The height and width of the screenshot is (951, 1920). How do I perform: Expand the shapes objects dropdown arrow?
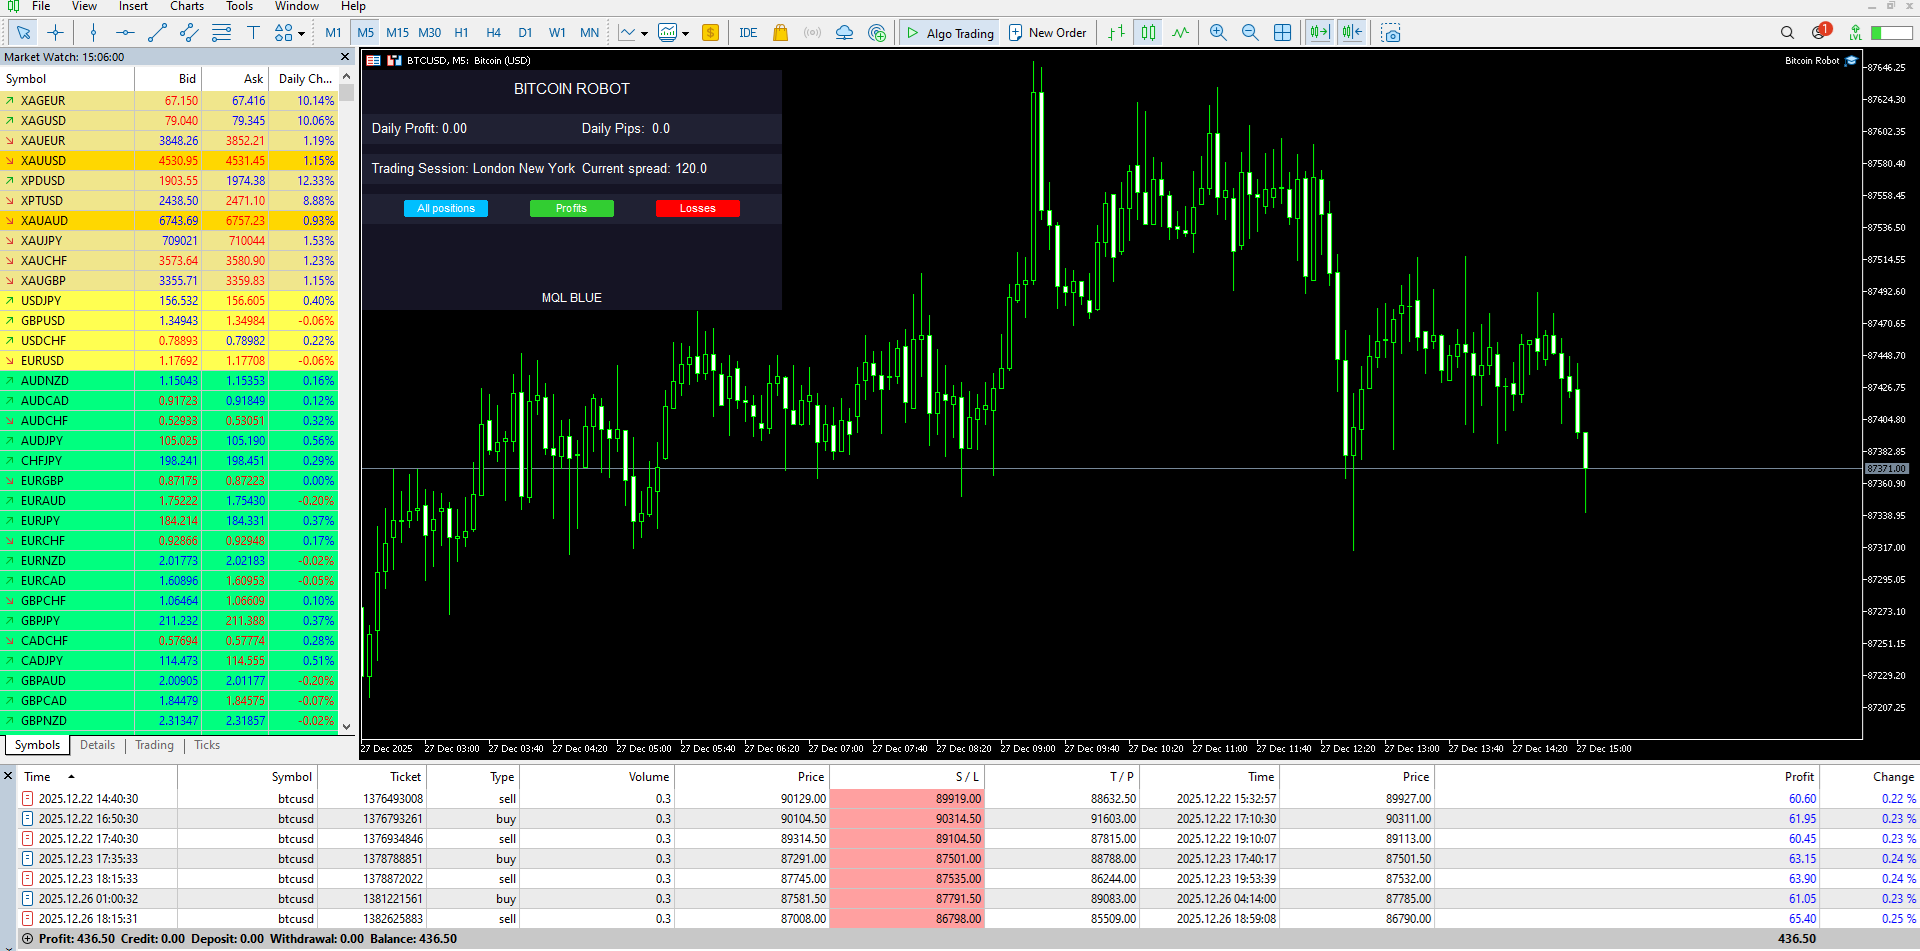coord(301,34)
